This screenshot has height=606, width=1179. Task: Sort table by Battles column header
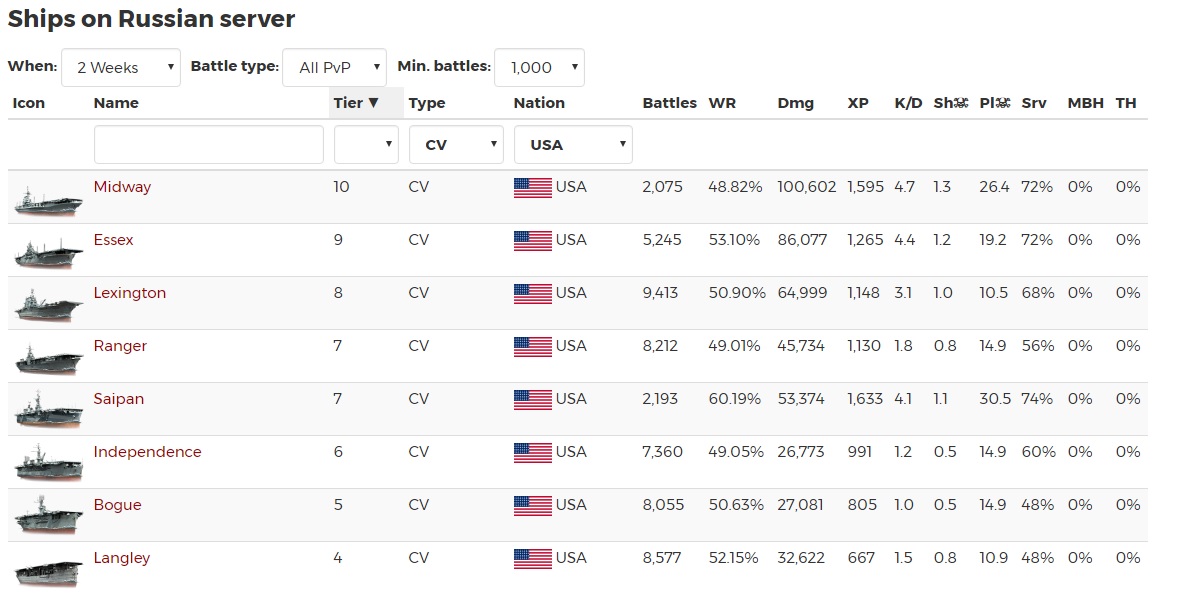(x=669, y=103)
